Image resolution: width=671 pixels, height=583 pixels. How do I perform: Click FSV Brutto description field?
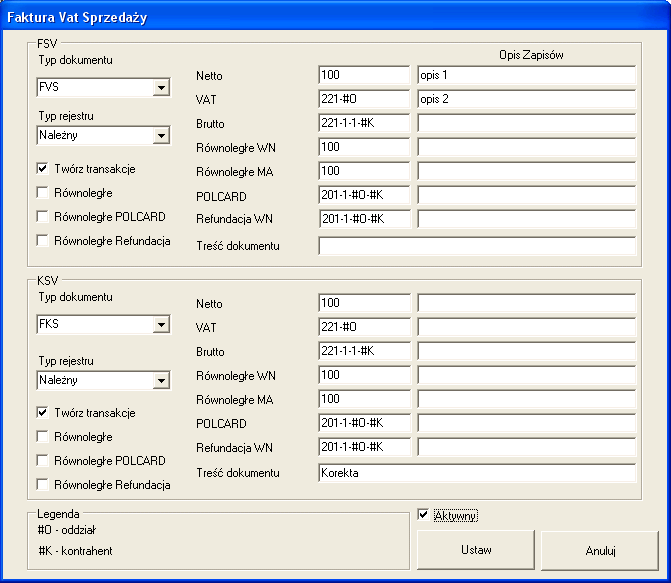point(527,123)
